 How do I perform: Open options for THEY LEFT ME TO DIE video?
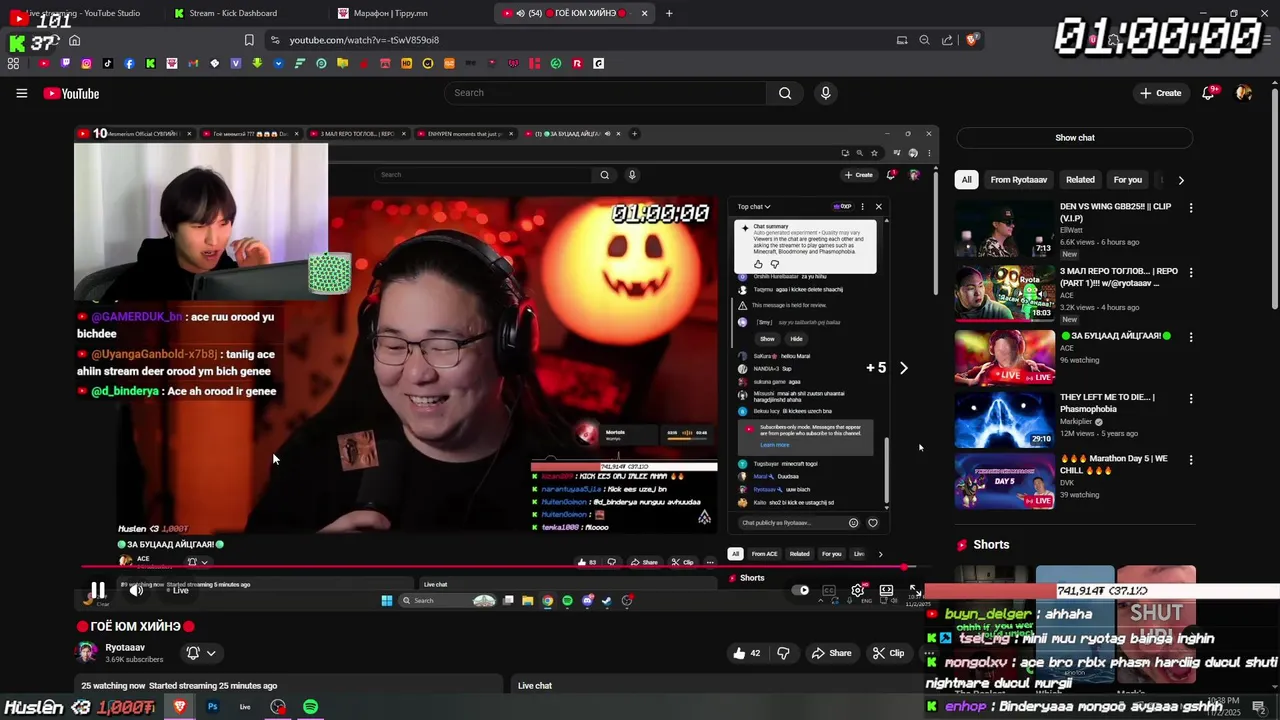pos(1190,398)
